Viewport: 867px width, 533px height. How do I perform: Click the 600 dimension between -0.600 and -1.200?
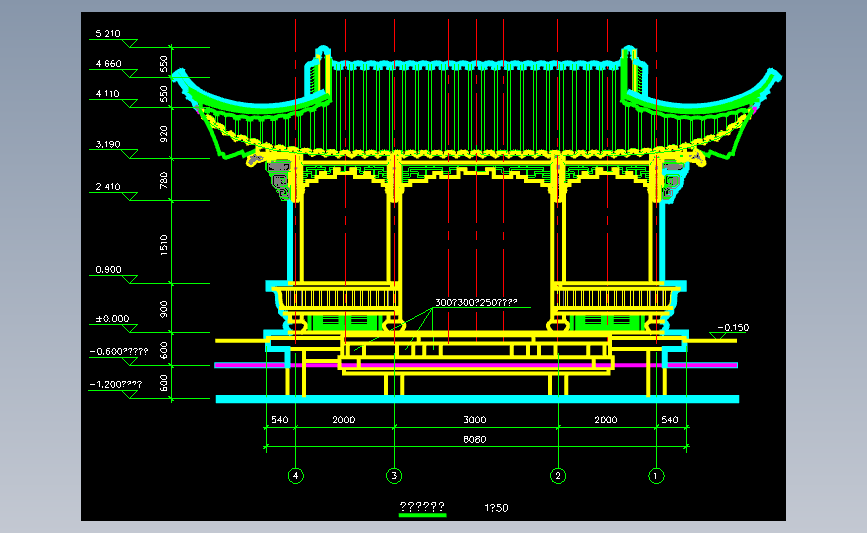[x=164, y=383]
